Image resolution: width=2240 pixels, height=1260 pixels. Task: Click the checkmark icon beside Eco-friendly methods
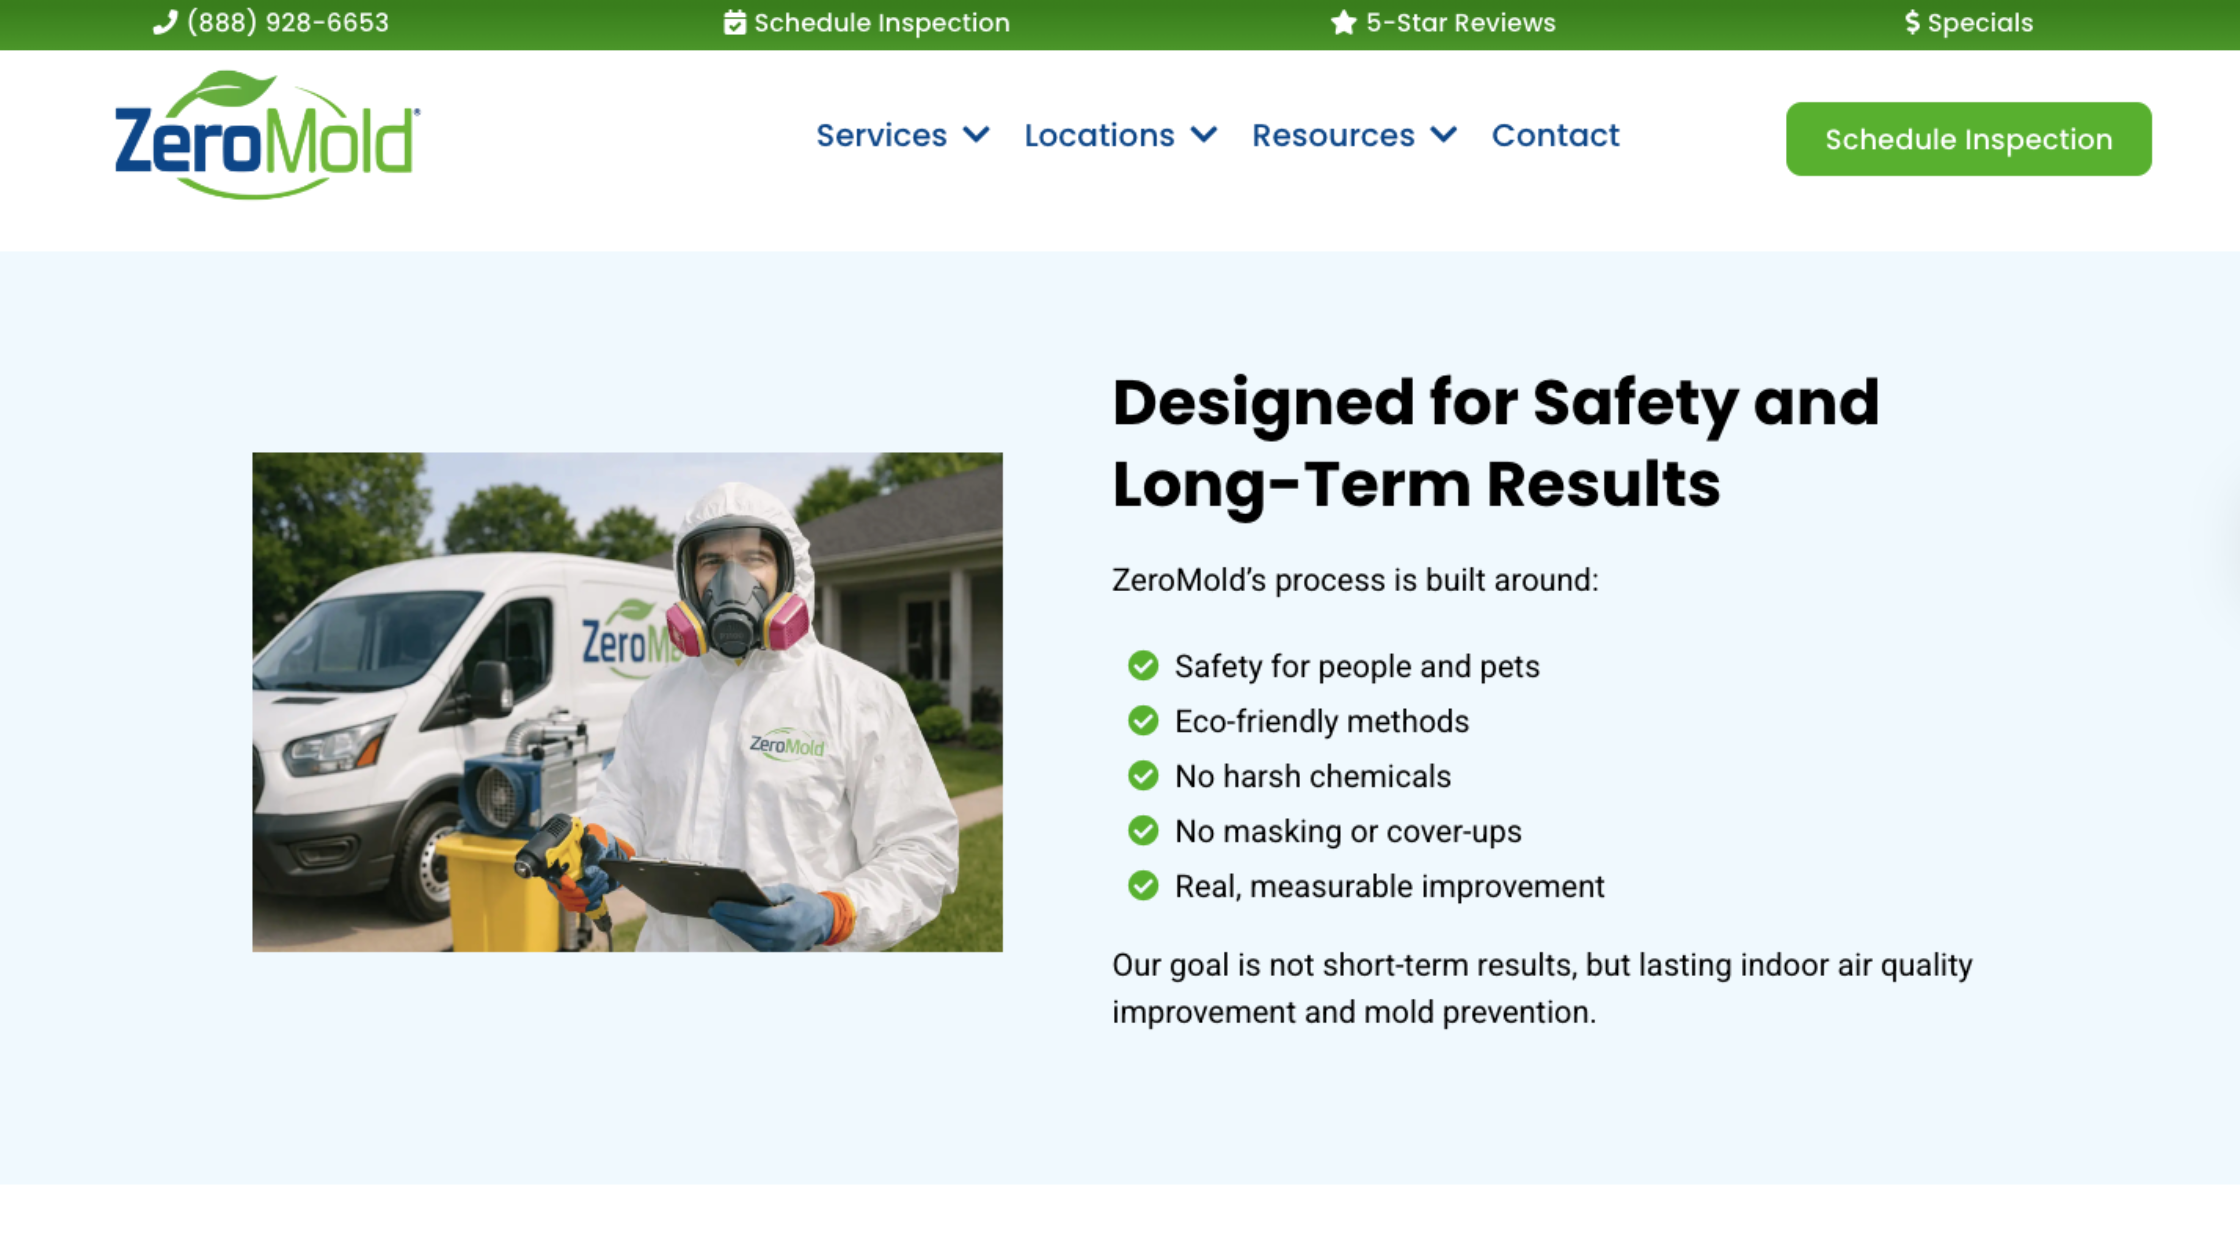click(1143, 721)
